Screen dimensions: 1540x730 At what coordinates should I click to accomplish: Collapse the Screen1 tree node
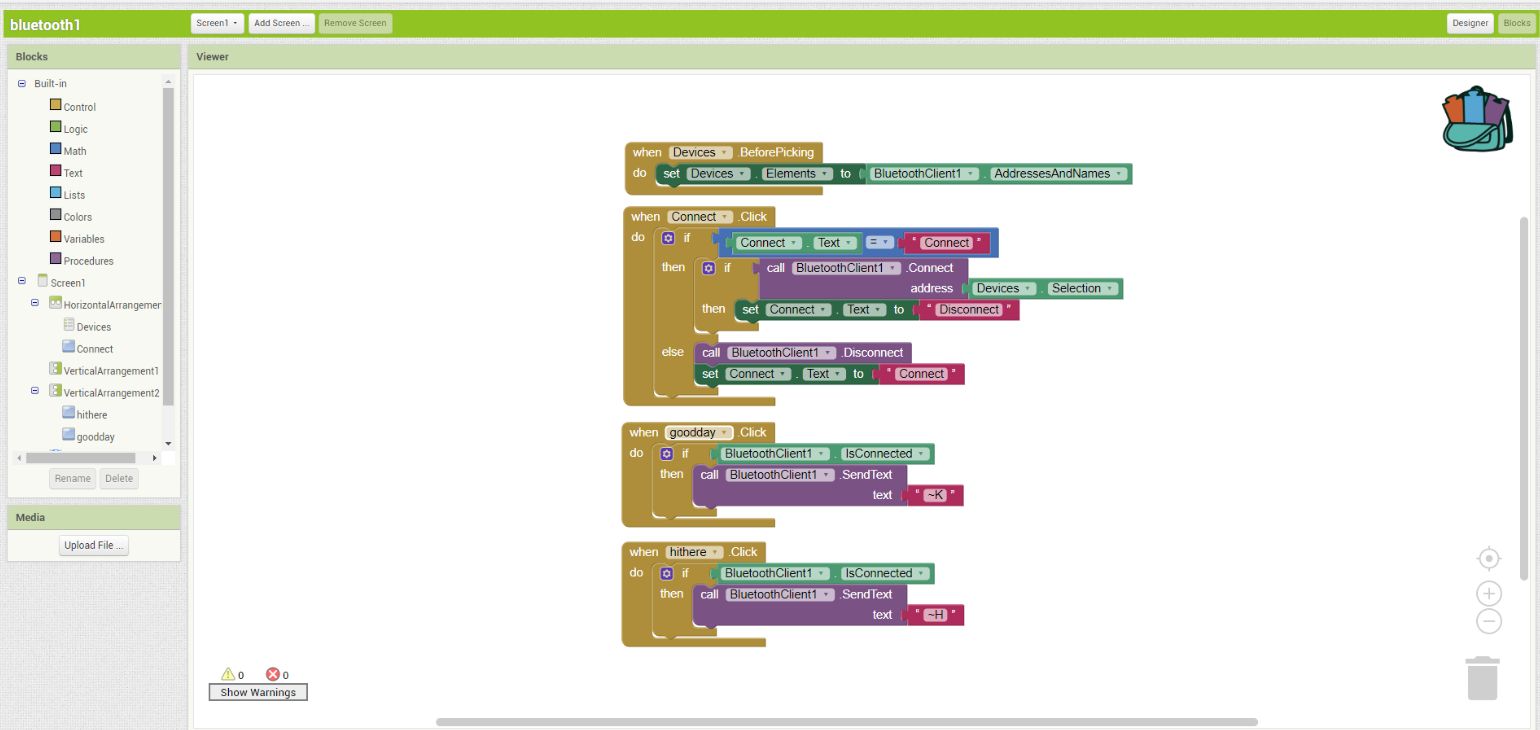[x=22, y=282]
